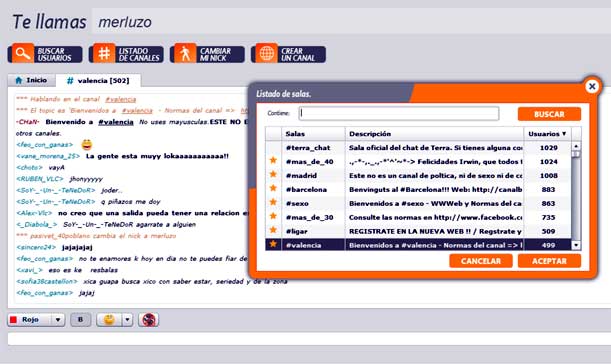Image resolution: width=611 pixels, height=364 pixels.
Task: Select the #ligar room name
Action: pos(297,231)
